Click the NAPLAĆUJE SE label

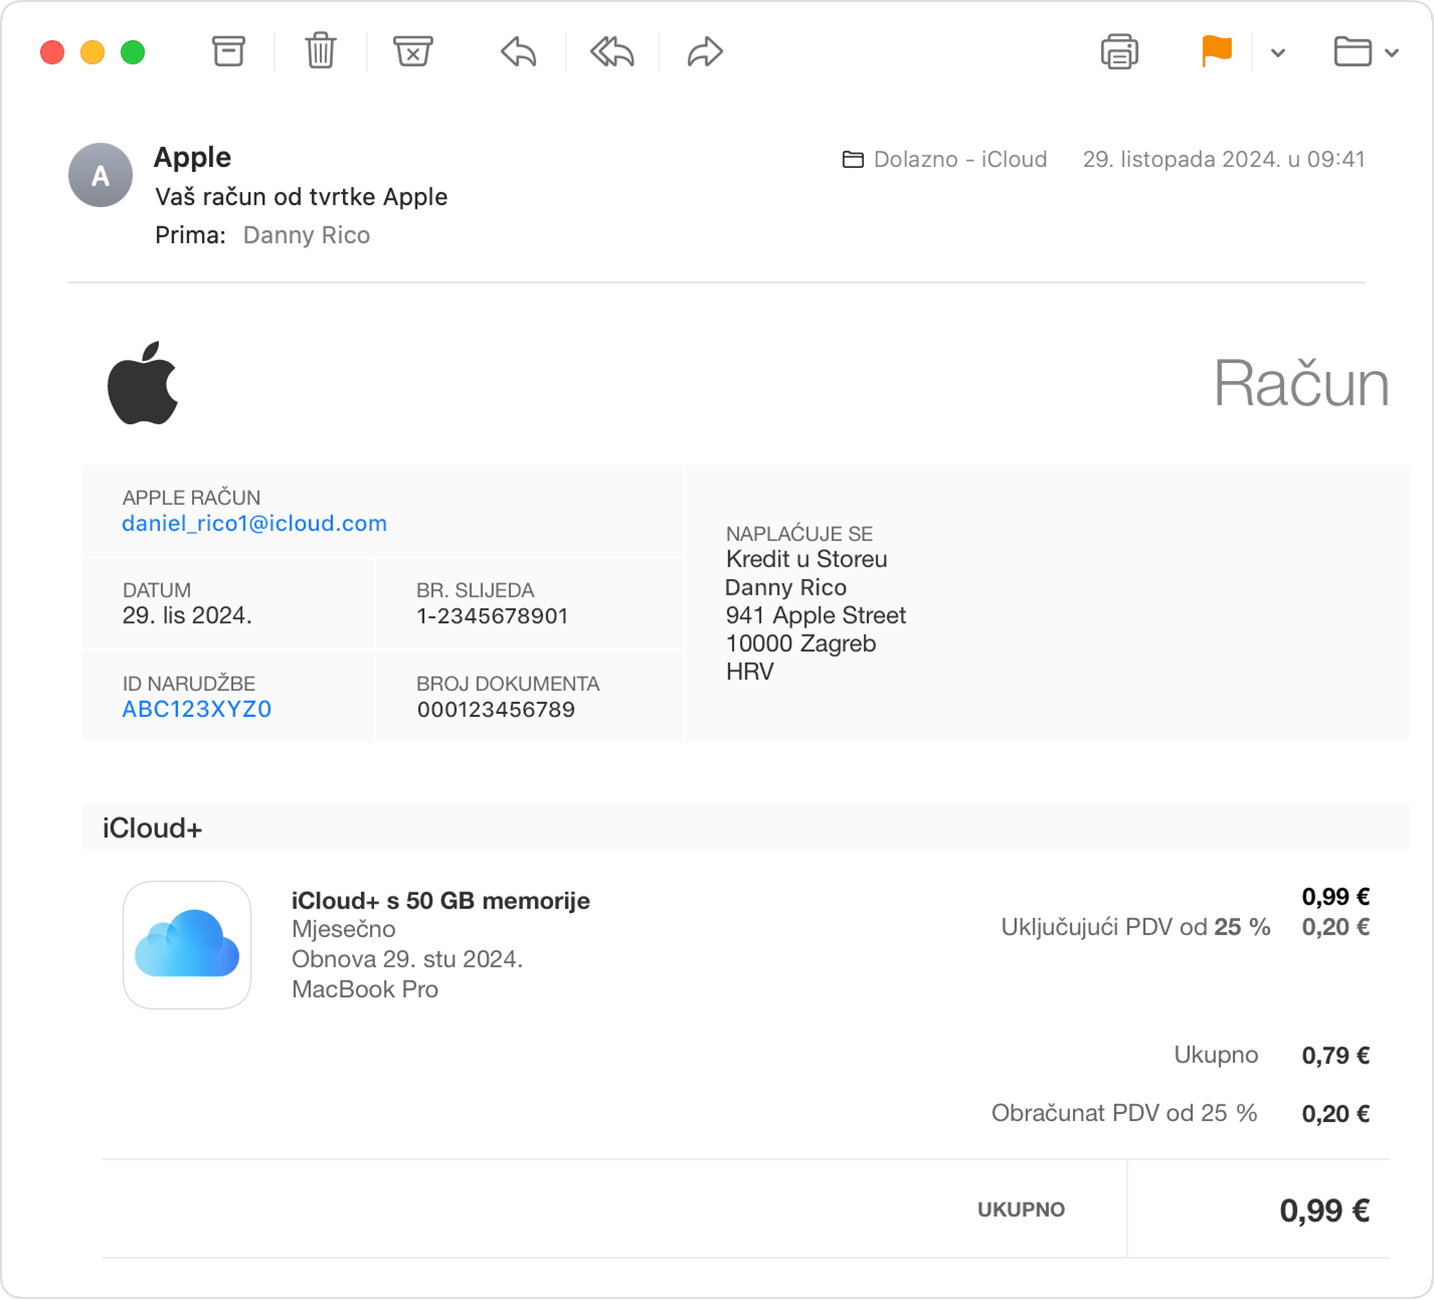(x=799, y=533)
